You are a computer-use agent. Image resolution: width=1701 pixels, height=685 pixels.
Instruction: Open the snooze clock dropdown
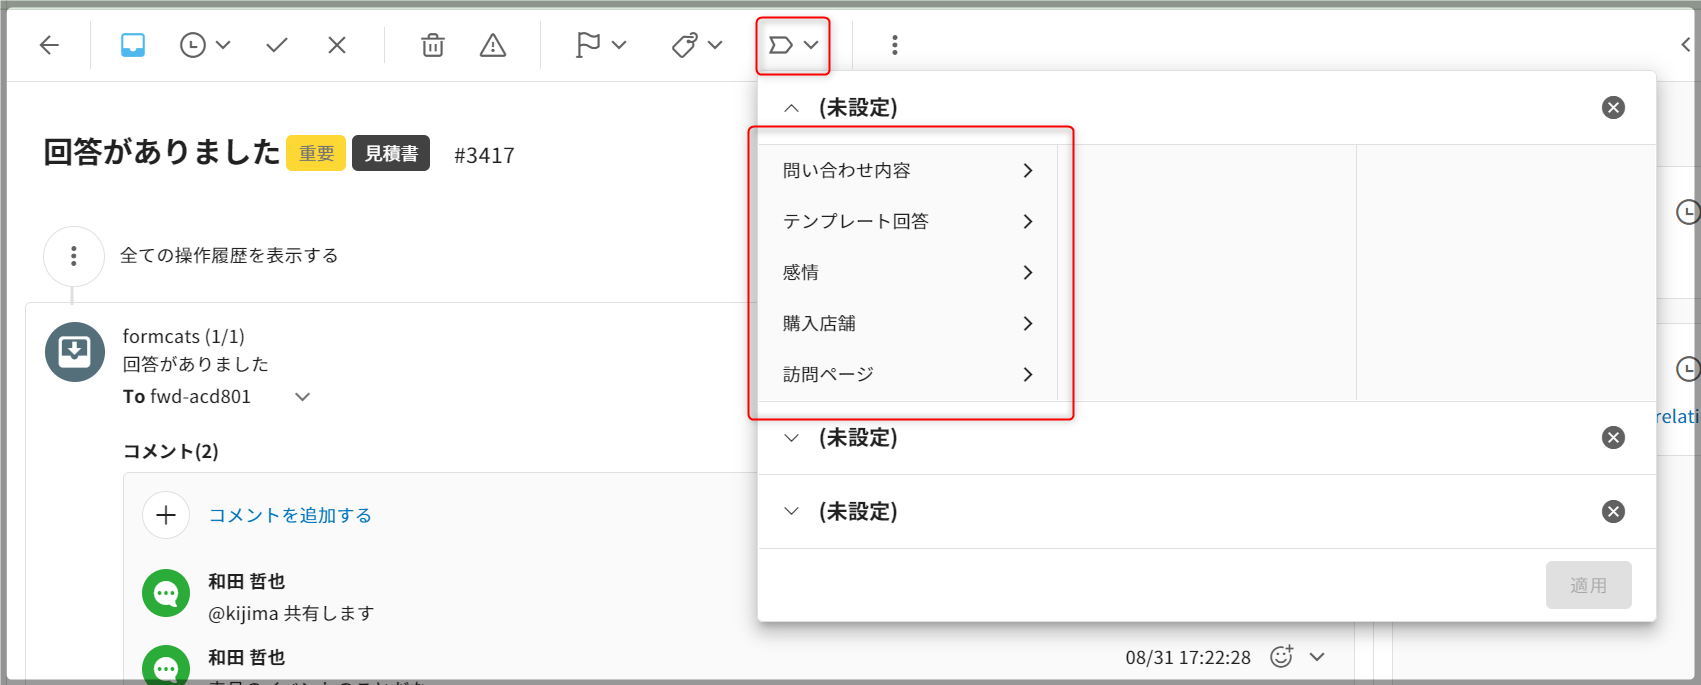pyautogui.click(x=204, y=45)
